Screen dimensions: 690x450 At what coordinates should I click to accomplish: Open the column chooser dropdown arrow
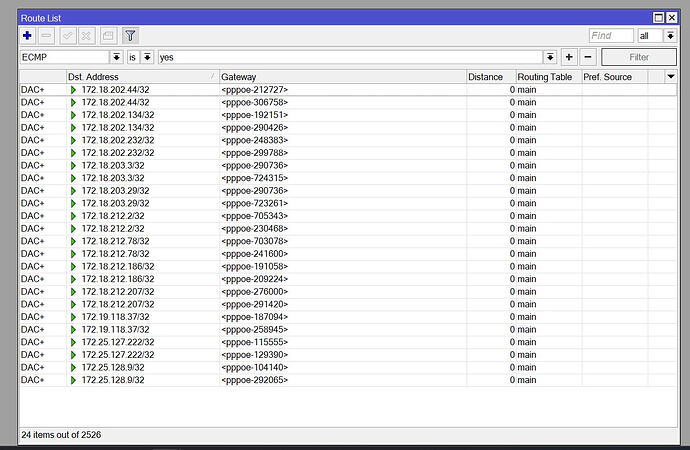[x=671, y=77]
